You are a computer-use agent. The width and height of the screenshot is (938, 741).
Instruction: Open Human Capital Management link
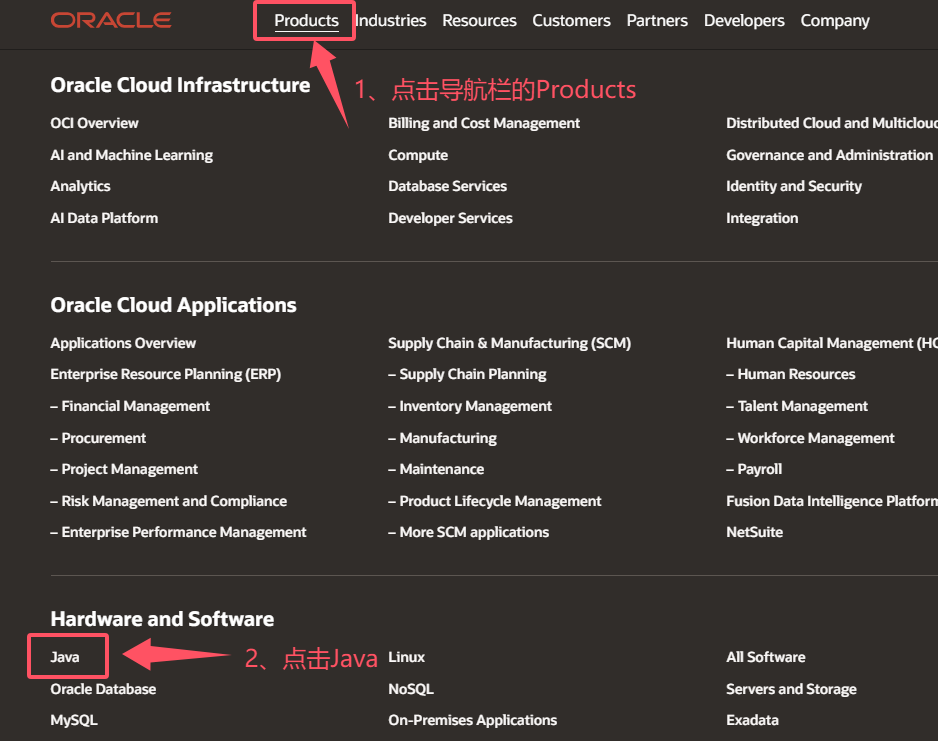[x=832, y=343]
